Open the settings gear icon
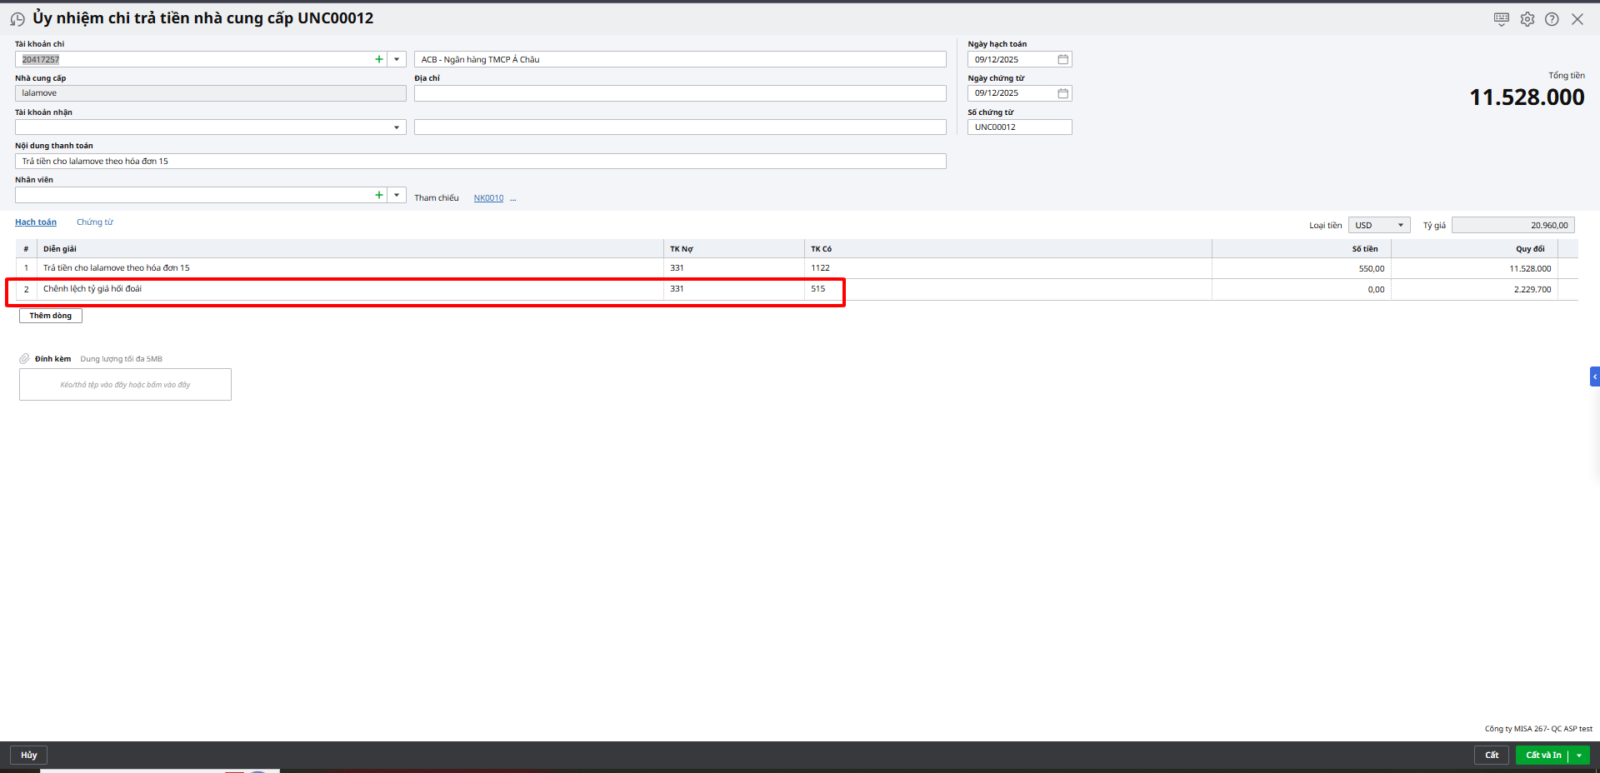The image size is (1600, 773). click(1527, 19)
